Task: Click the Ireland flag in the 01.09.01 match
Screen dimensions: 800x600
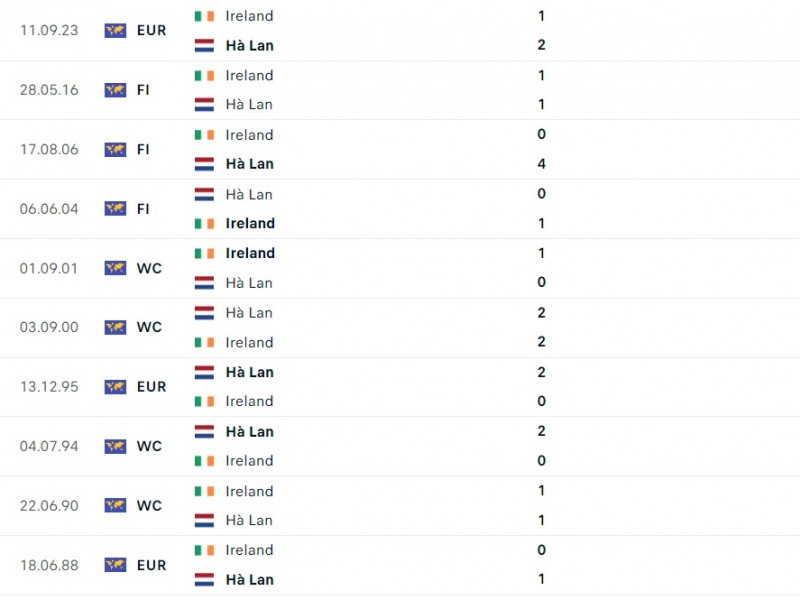Action: (x=204, y=254)
